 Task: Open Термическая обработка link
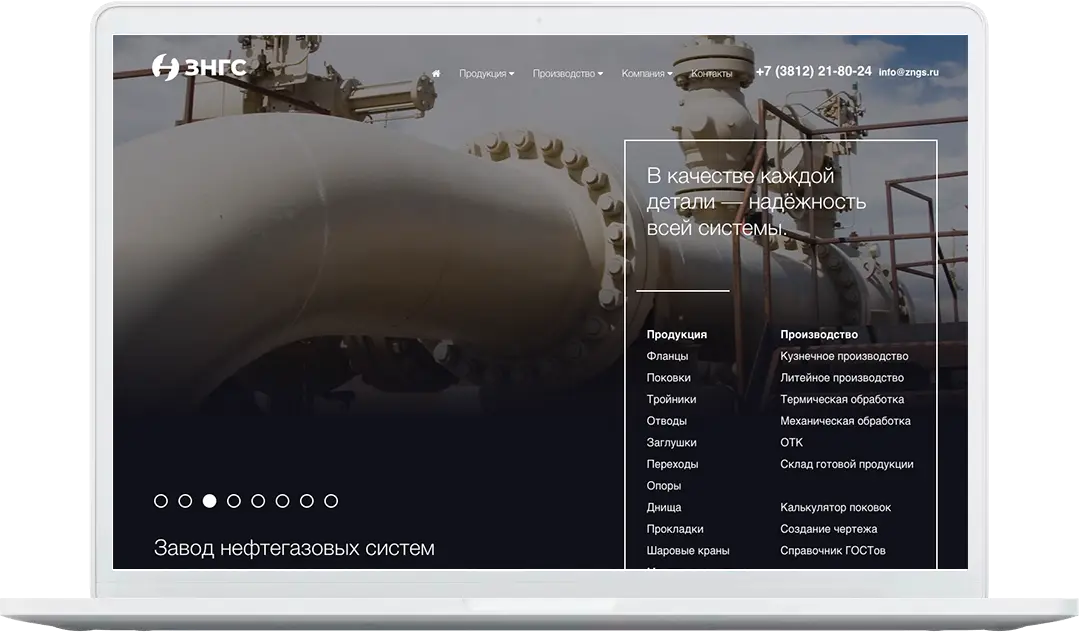pyautogui.click(x=842, y=399)
